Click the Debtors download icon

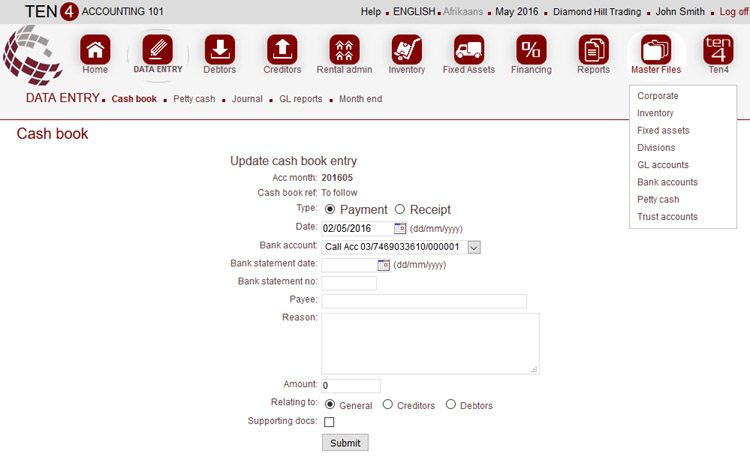tap(220, 49)
